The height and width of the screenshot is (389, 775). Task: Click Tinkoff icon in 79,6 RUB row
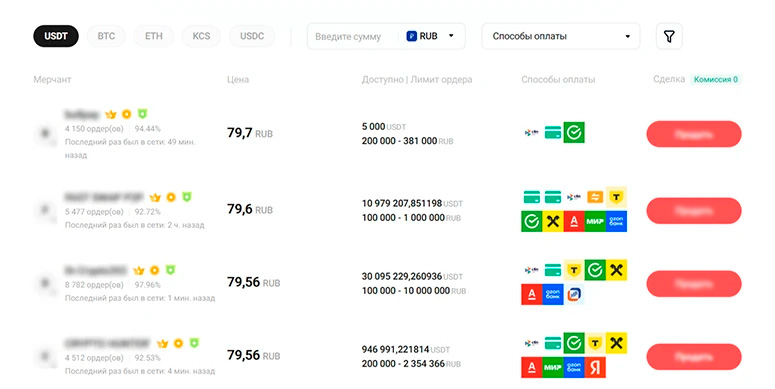pyautogui.click(x=616, y=197)
